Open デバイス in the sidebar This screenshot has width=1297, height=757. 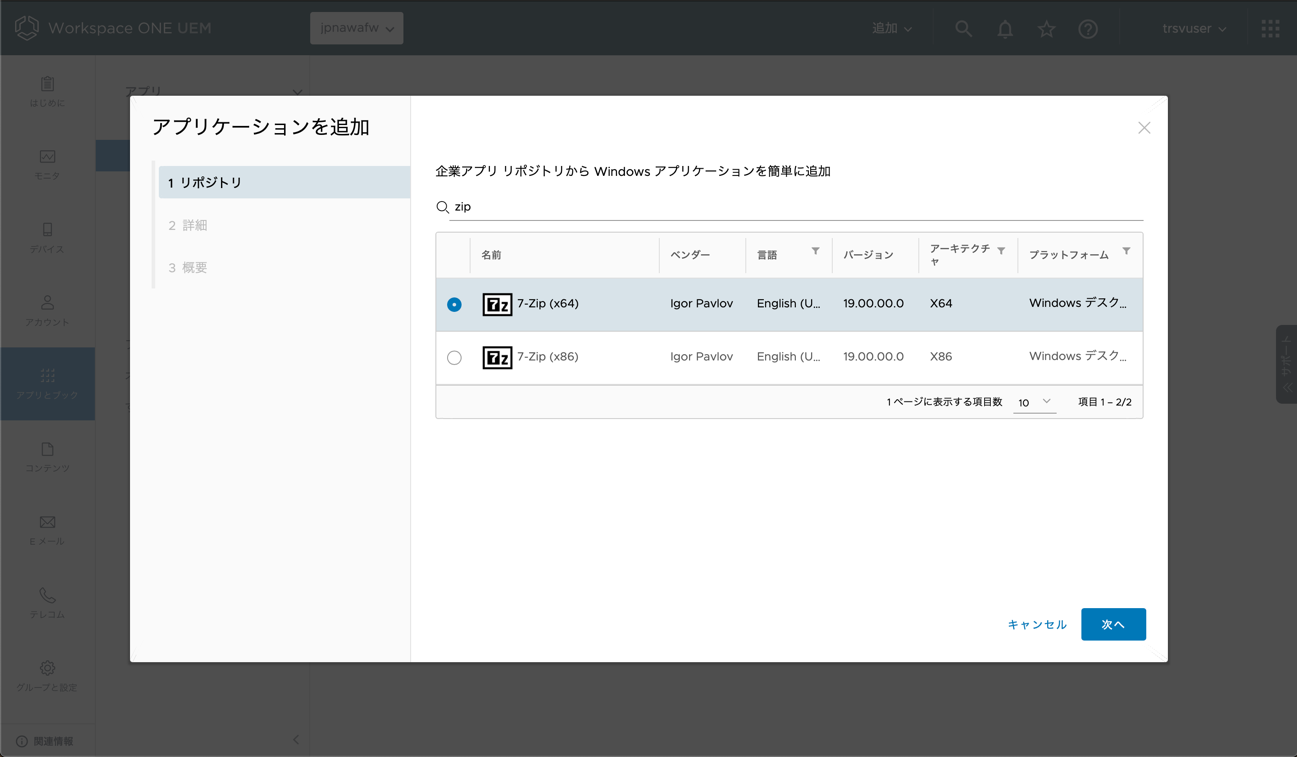[x=47, y=238]
